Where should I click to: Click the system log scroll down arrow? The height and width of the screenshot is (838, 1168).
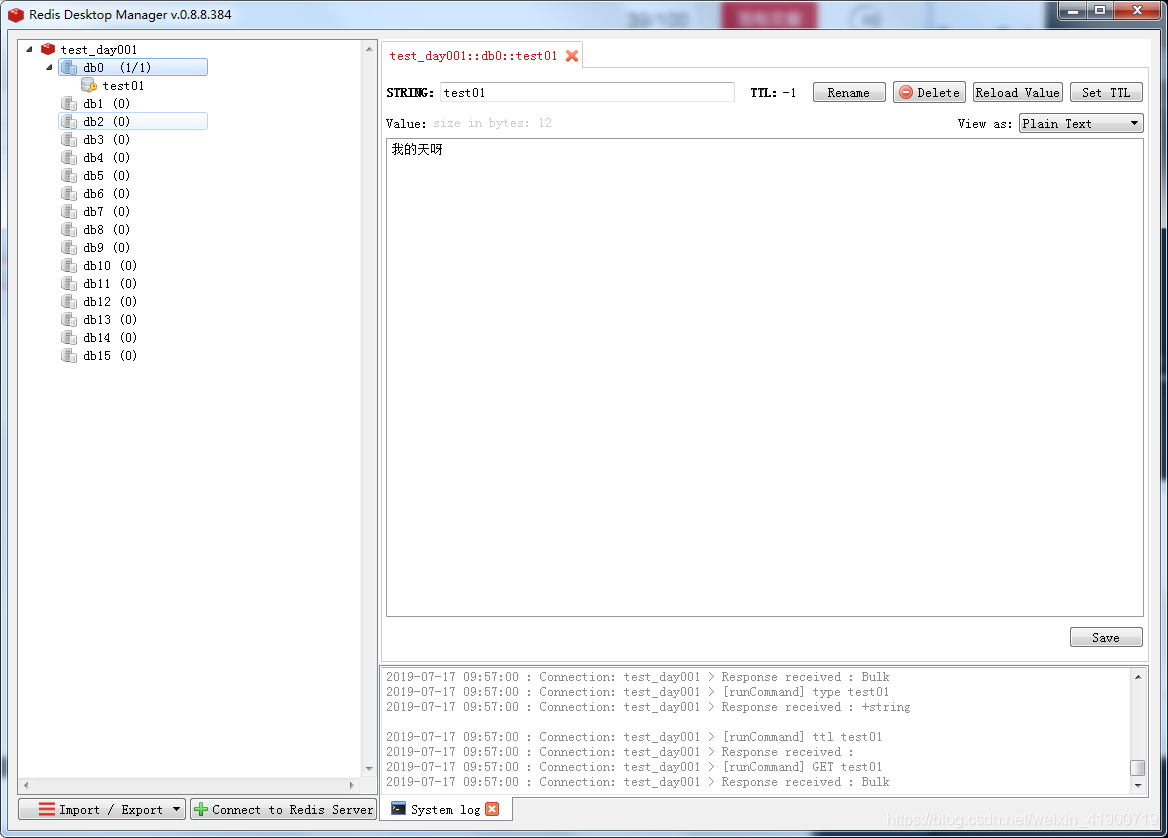[1137, 785]
